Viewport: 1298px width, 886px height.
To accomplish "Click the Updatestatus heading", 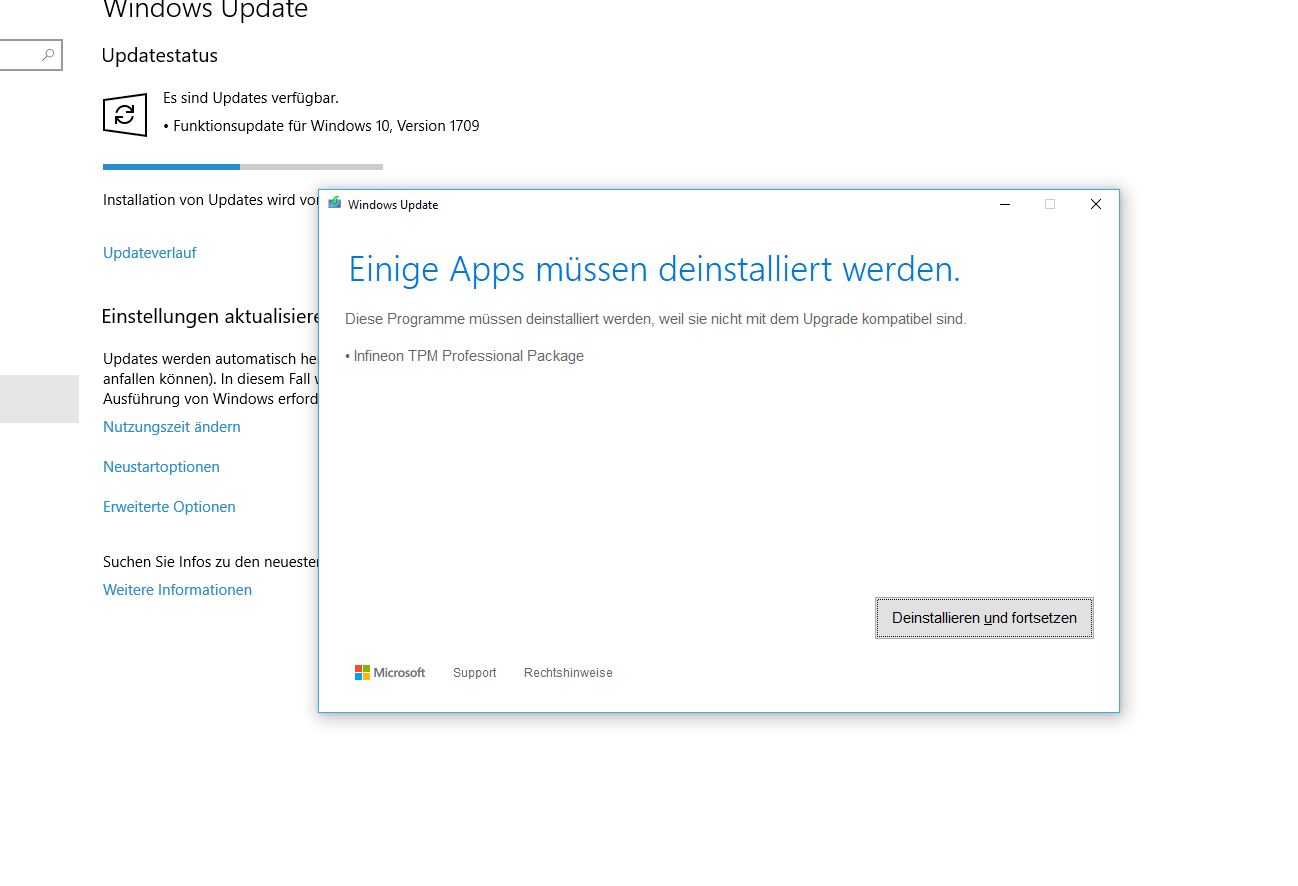I will coord(160,56).
